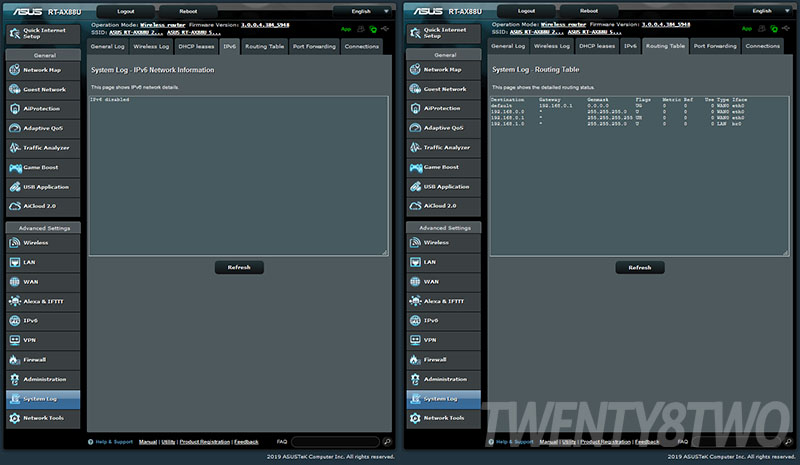Image resolution: width=800 pixels, height=465 pixels.
Task: Open Network Map icon in right window
Action: point(415,69)
